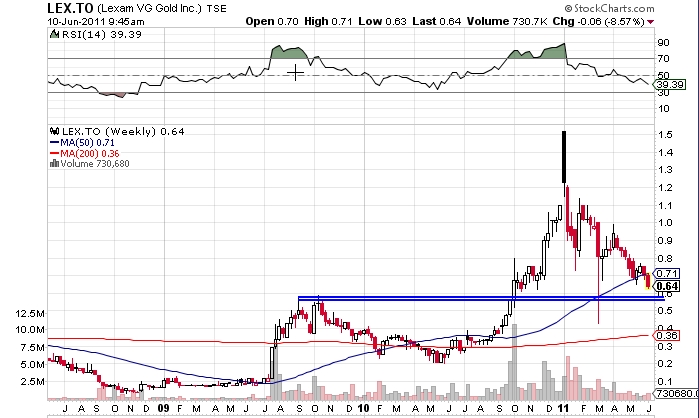Click the blue horizontal support line
This screenshot has height=418, width=699.
[x=481, y=298]
